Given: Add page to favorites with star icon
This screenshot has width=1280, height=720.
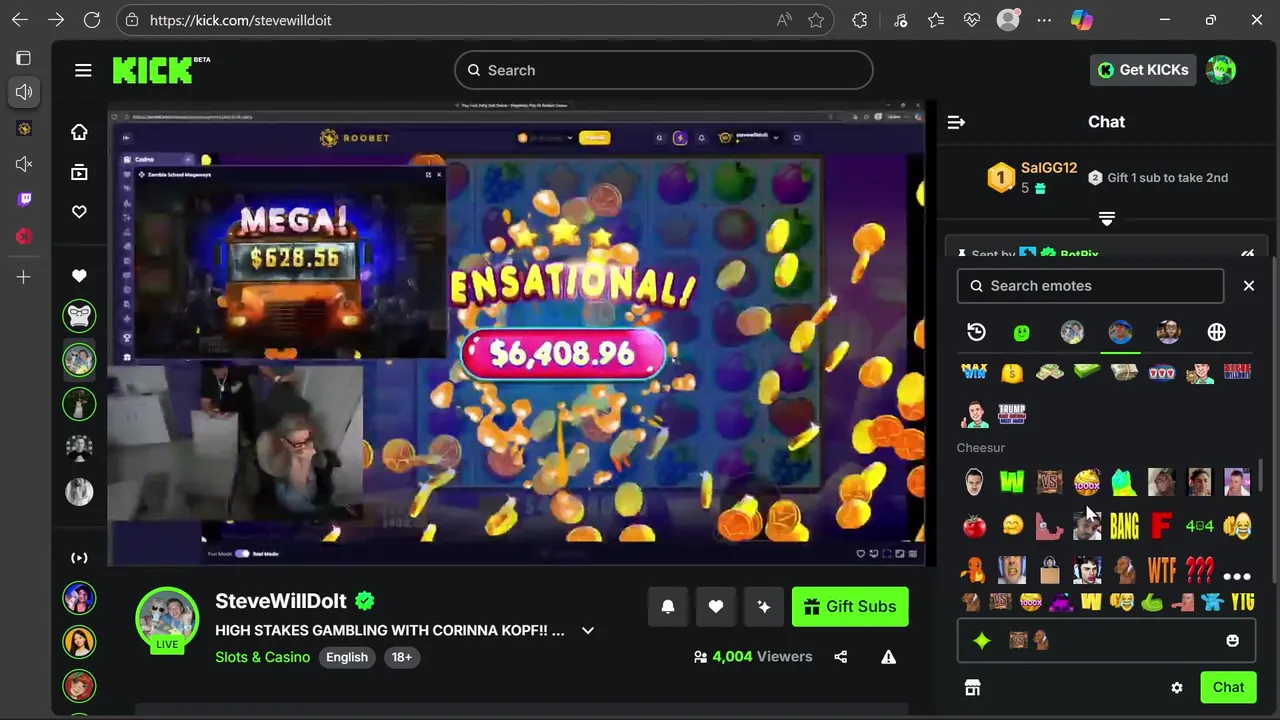Looking at the screenshot, I should pyautogui.click(x=816, y=20).
